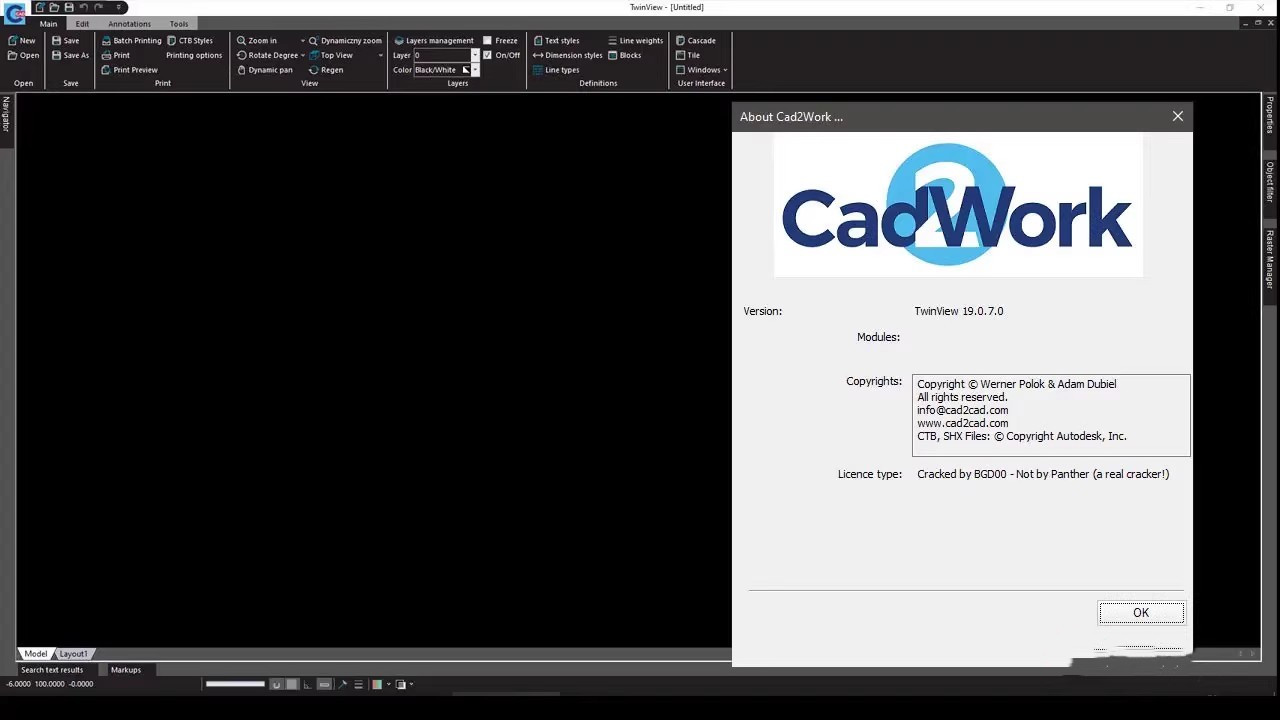Open Layers management

[x=434, y=41]
